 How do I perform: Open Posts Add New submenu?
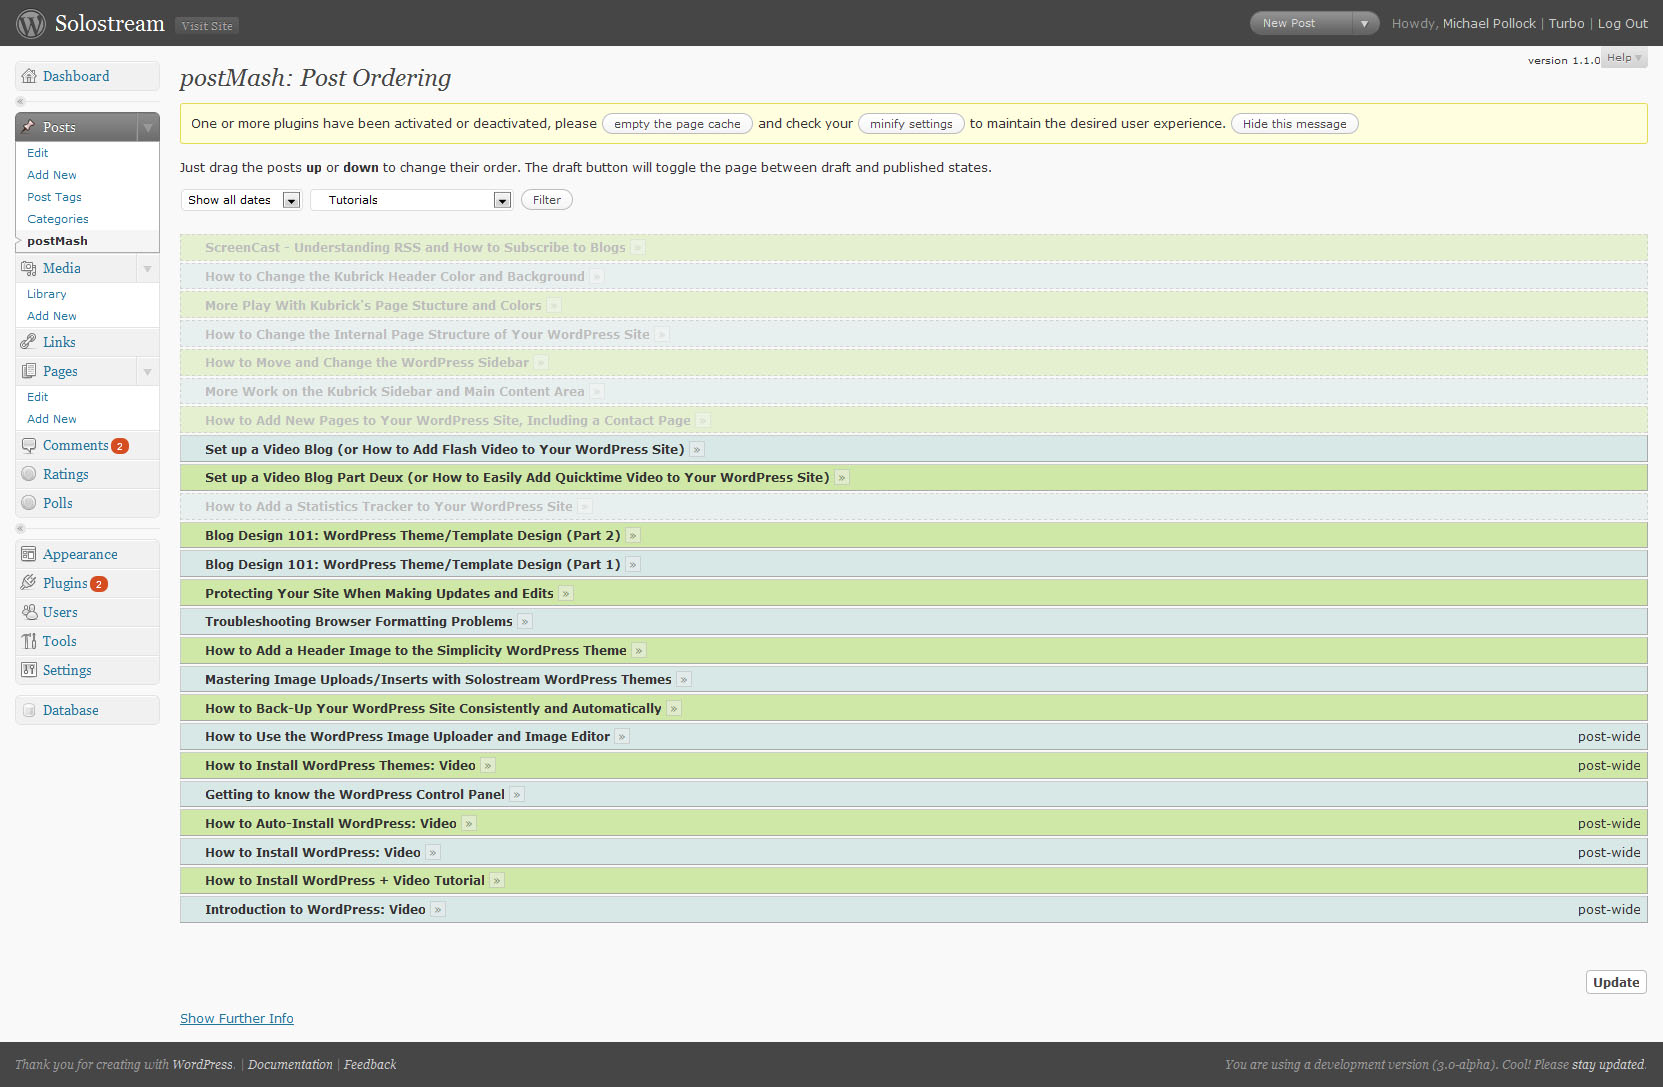(52, 175)
